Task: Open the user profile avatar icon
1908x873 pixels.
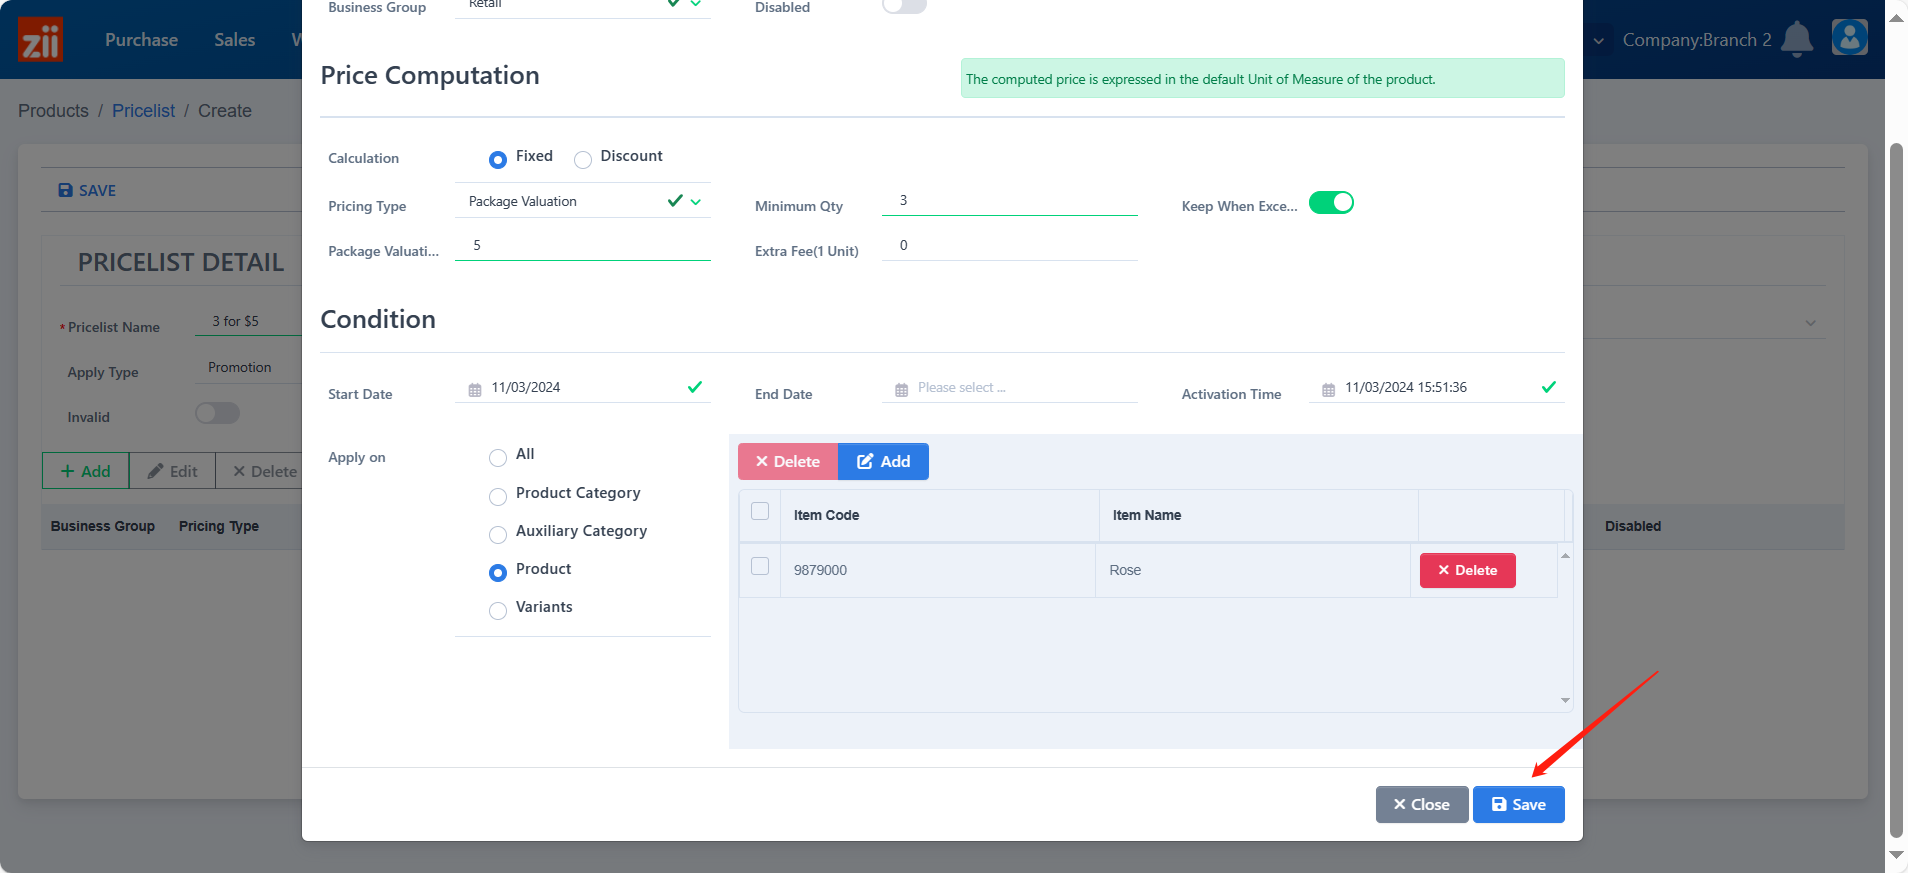Action: coord(1850,38)
